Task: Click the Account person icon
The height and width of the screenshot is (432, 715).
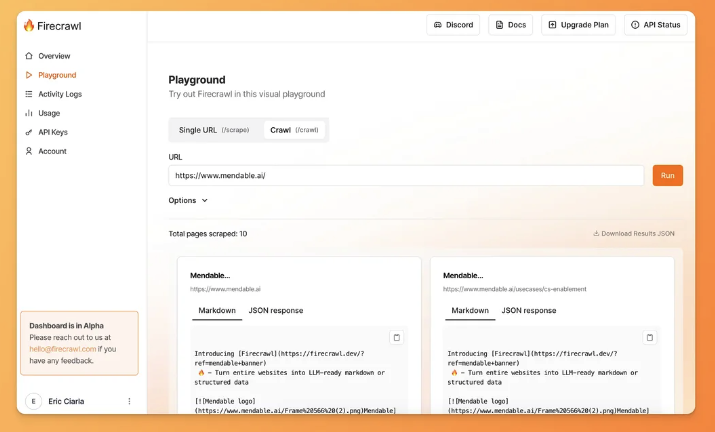Action: click(29, 151)
